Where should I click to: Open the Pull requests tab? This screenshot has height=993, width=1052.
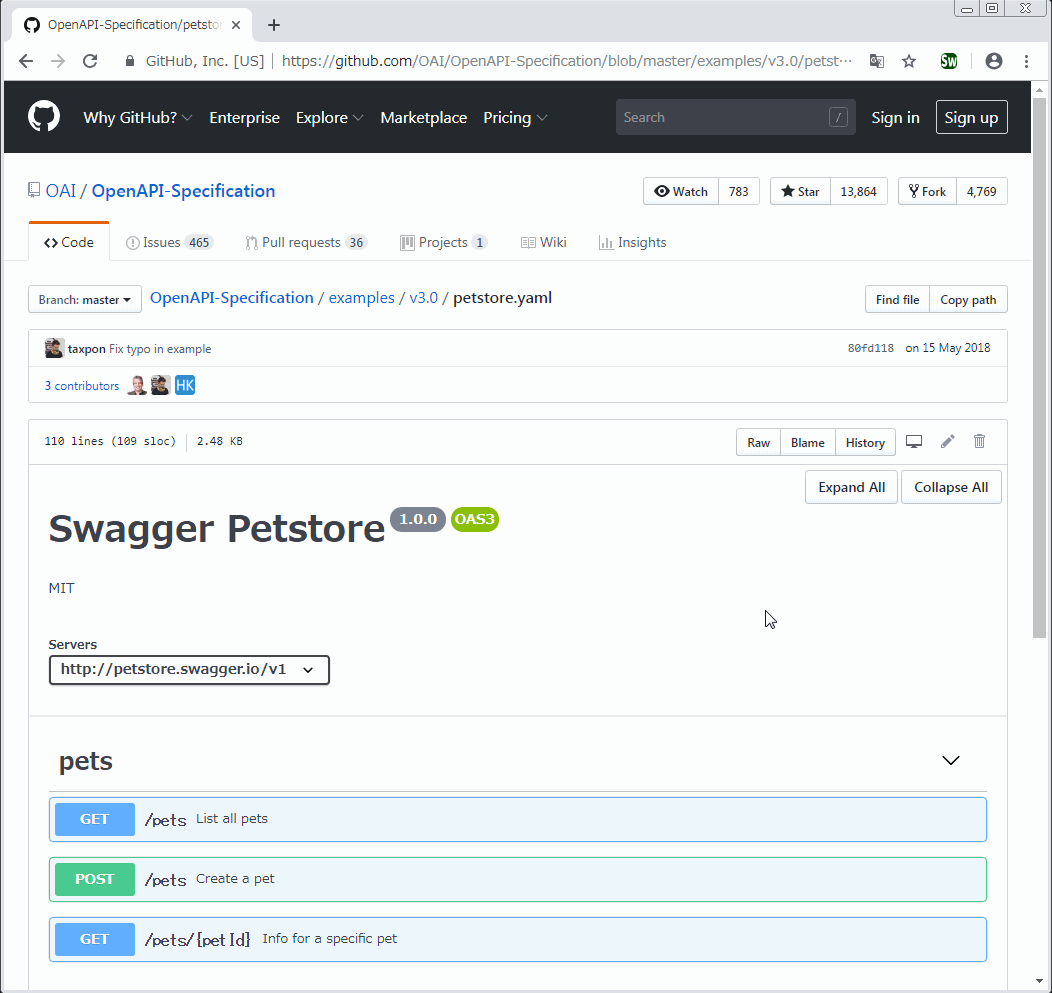tap(306, 242)
